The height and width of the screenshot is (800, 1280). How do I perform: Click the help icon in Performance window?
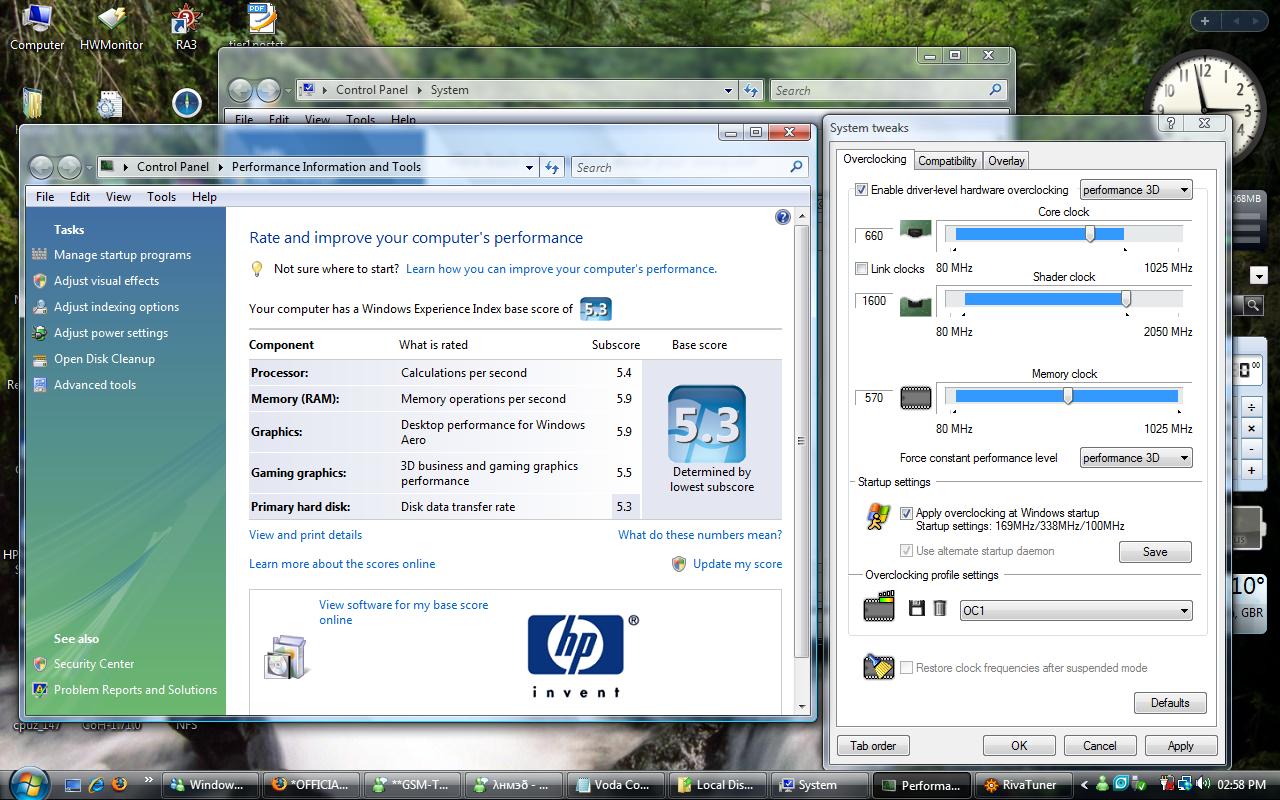[782, 217]
